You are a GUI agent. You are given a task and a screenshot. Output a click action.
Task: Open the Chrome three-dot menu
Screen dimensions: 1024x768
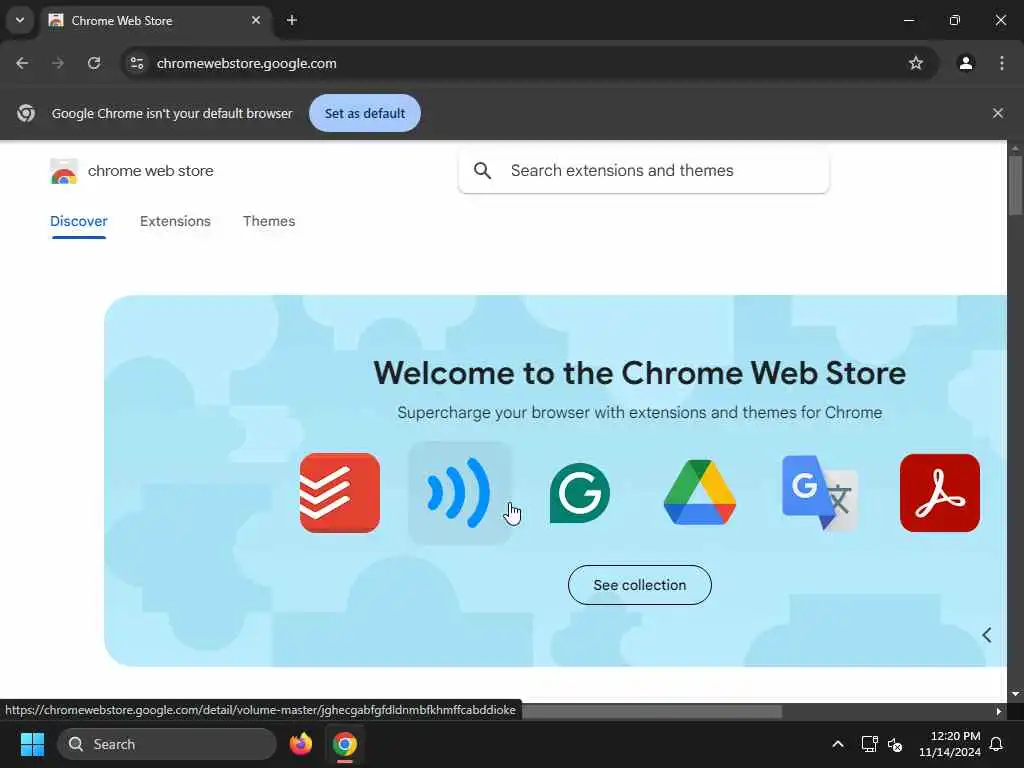click(x=1002, y=63)
